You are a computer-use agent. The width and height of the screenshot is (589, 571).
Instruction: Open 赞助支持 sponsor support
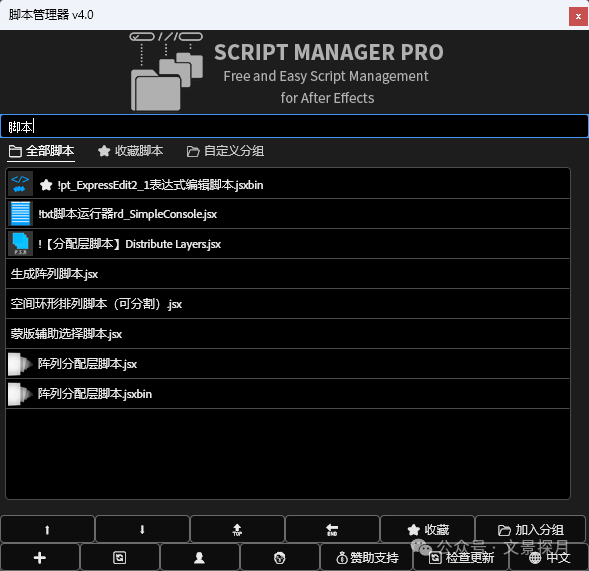click(367, 557)
